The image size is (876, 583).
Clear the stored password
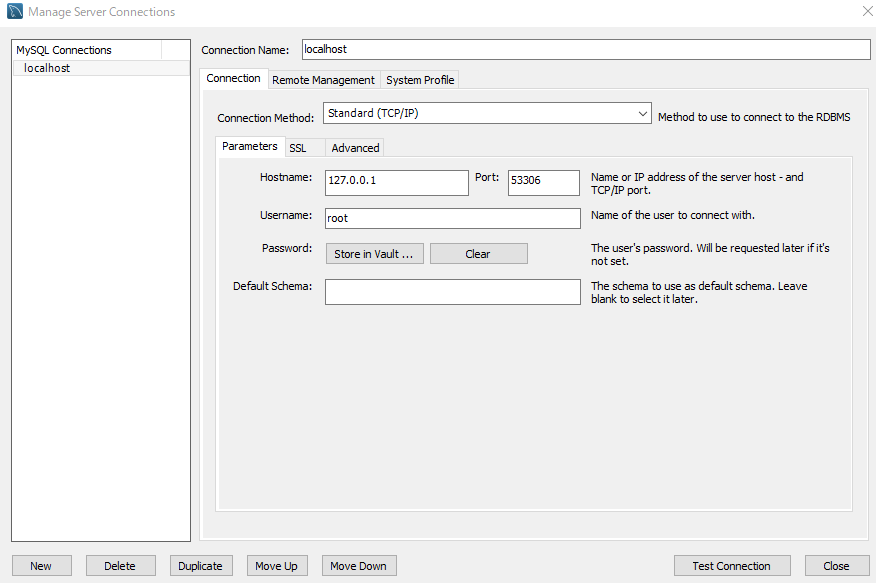tap(478, 253)
